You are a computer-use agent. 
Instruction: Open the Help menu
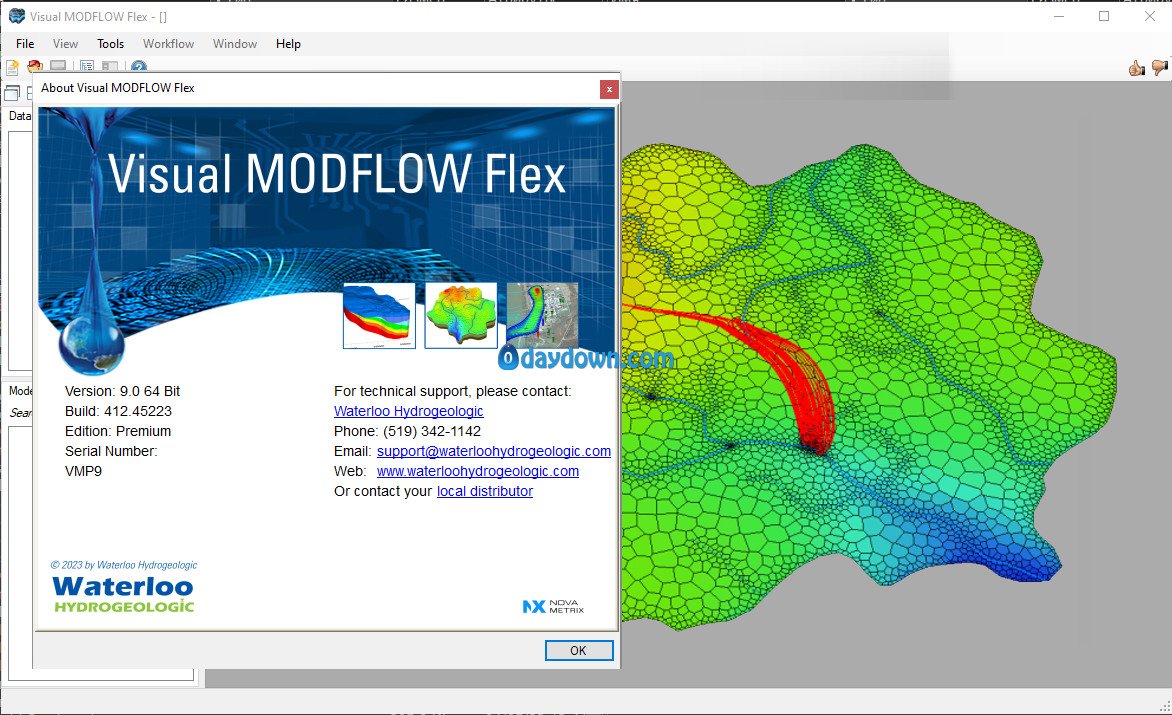coord(289,44)
